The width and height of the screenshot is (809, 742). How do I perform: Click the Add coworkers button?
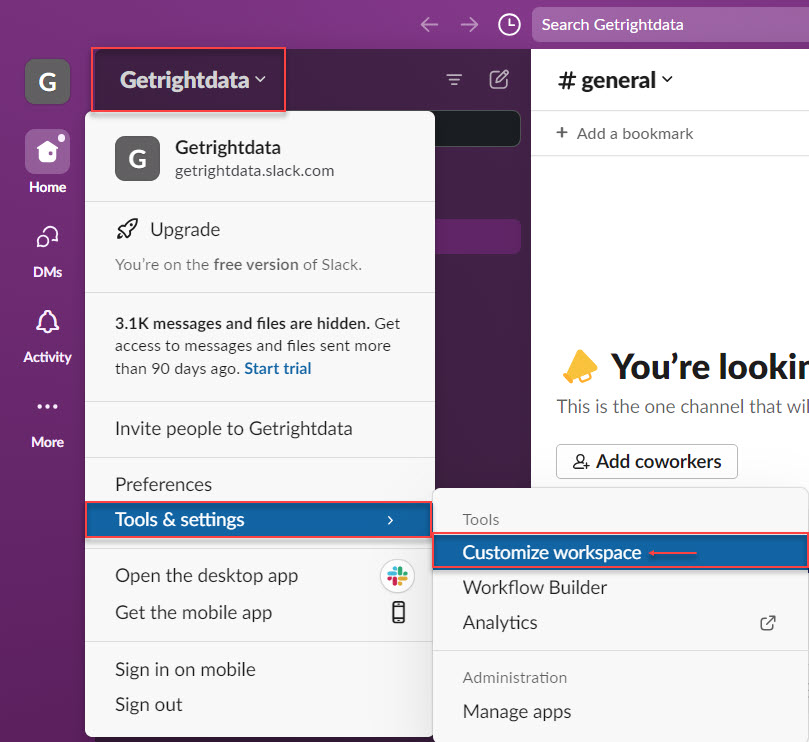647,461
